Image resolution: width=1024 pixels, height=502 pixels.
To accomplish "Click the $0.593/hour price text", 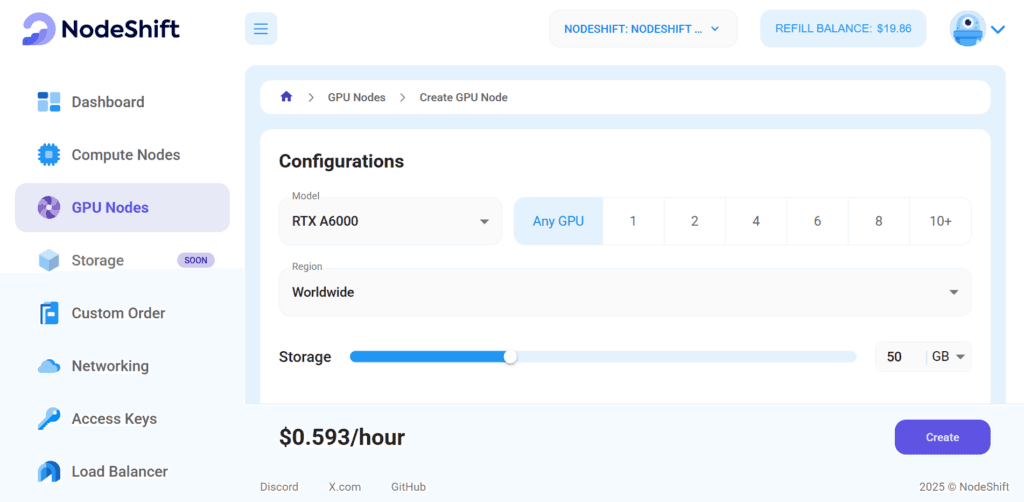I will click(x=342, y=437).
